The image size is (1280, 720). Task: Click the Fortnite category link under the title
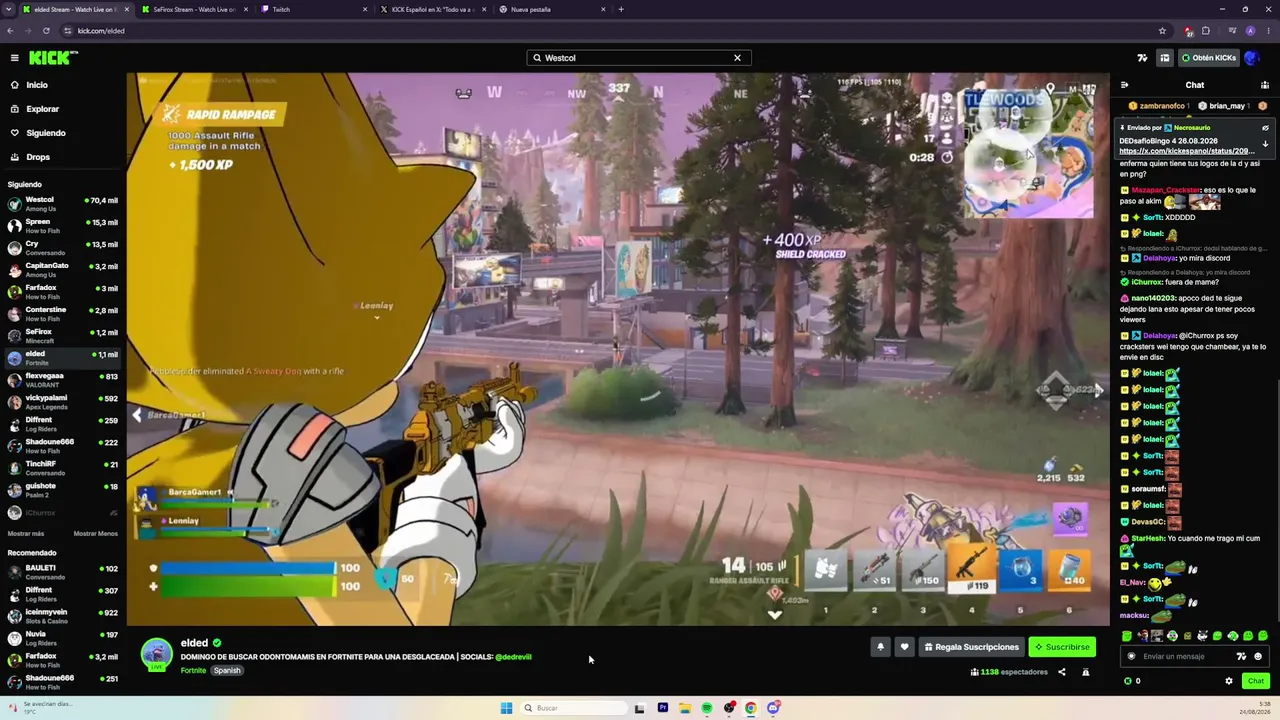[193, 670]
